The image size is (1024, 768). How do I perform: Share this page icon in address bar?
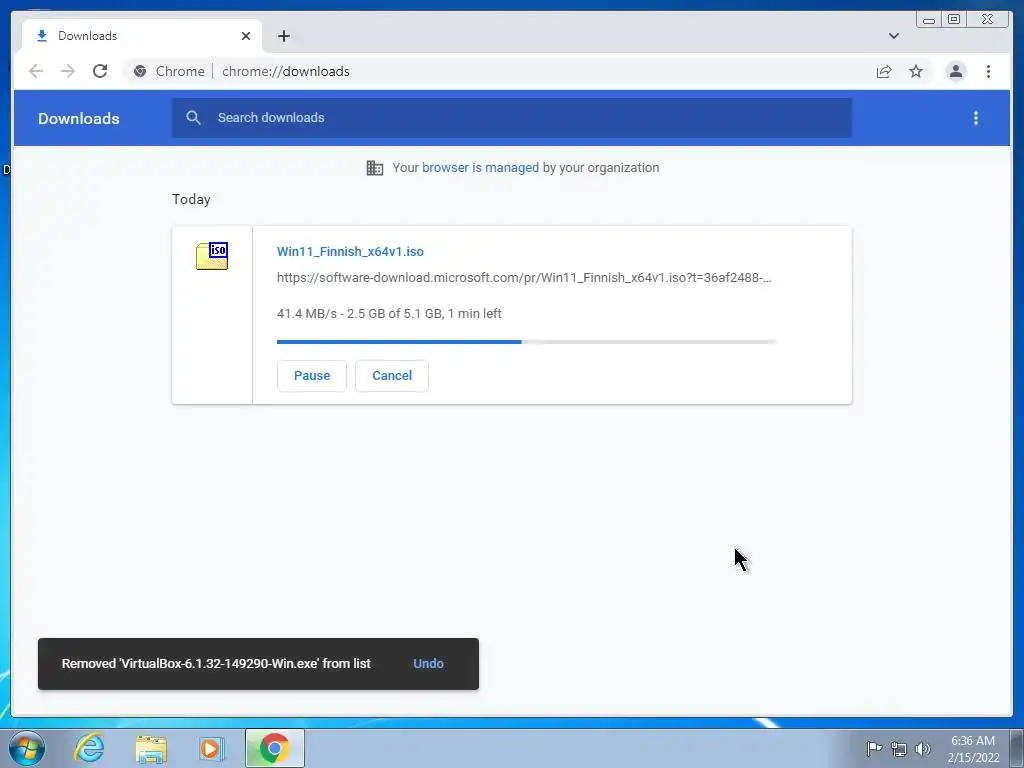point(884,71)
